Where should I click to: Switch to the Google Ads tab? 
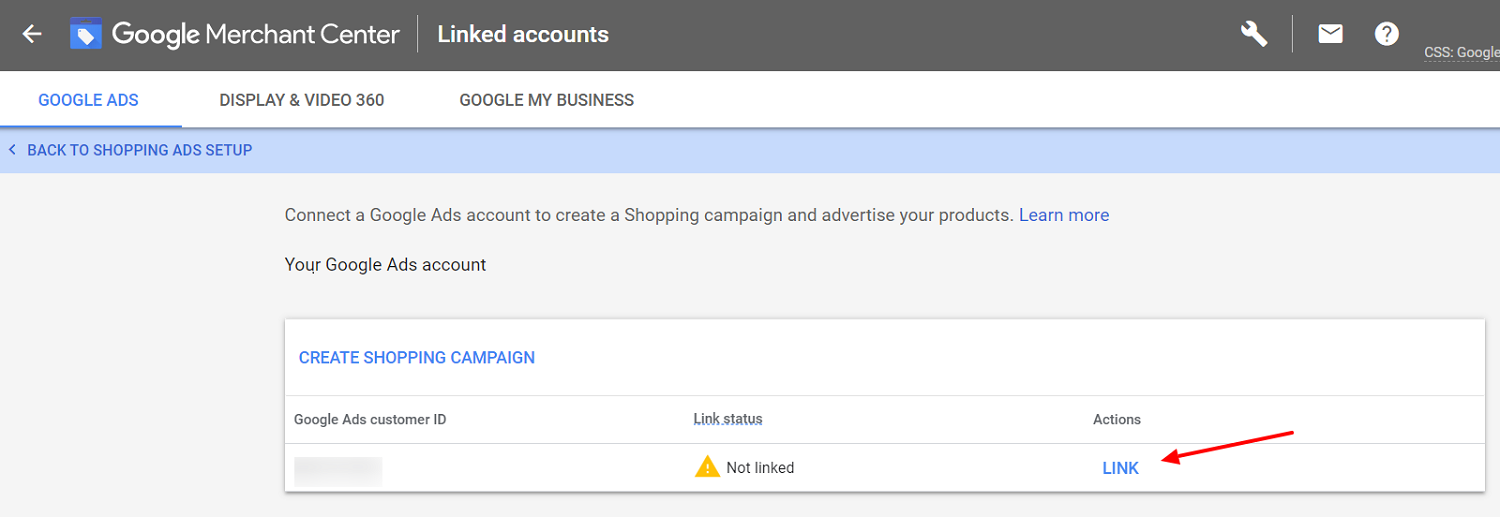click(x=89, y=100)
